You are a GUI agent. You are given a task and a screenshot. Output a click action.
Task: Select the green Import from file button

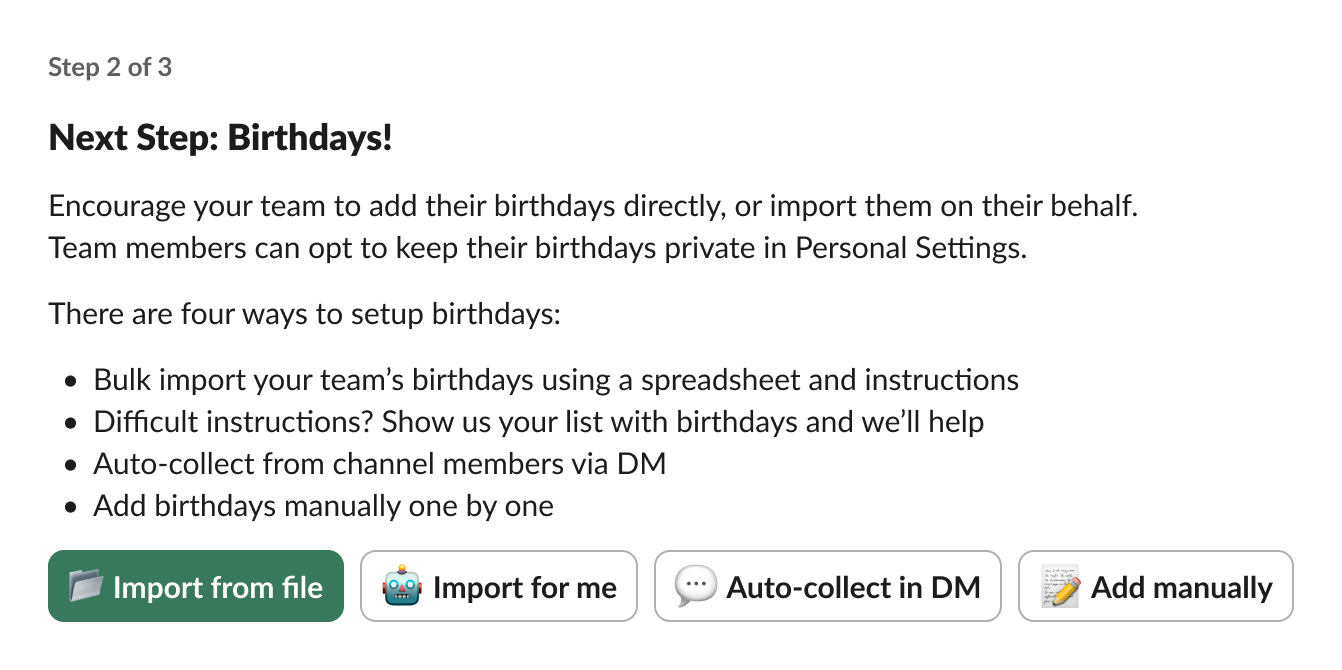(195, 587)
